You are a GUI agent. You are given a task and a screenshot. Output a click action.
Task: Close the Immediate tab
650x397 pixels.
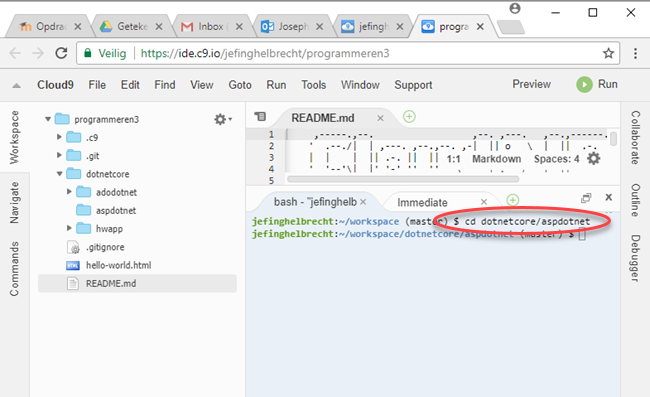484,202
